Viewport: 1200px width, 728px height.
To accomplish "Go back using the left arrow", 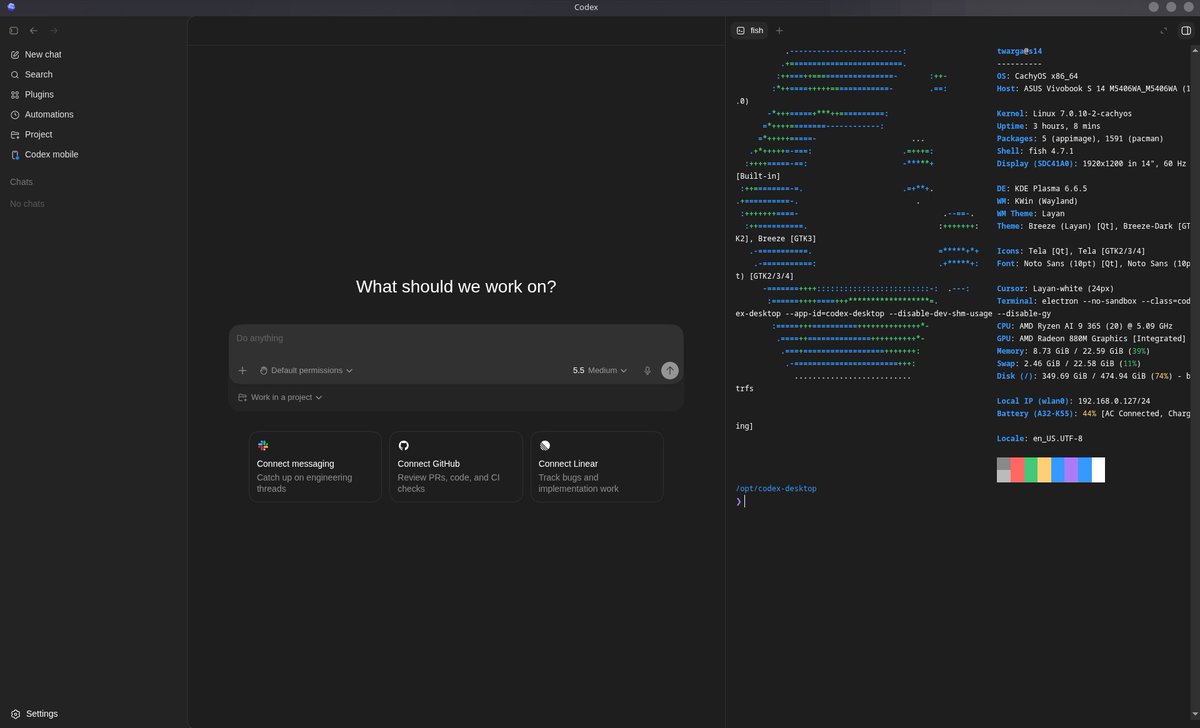I will click(34, 31).
